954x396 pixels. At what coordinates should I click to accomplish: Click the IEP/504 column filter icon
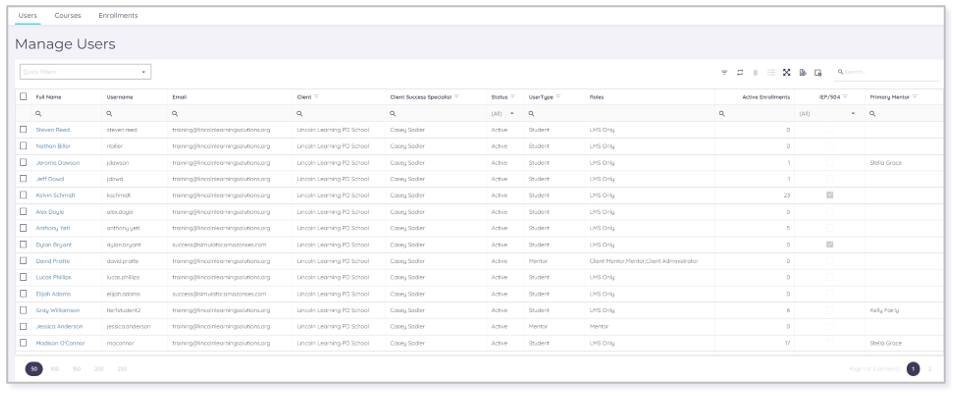point(845,97)
